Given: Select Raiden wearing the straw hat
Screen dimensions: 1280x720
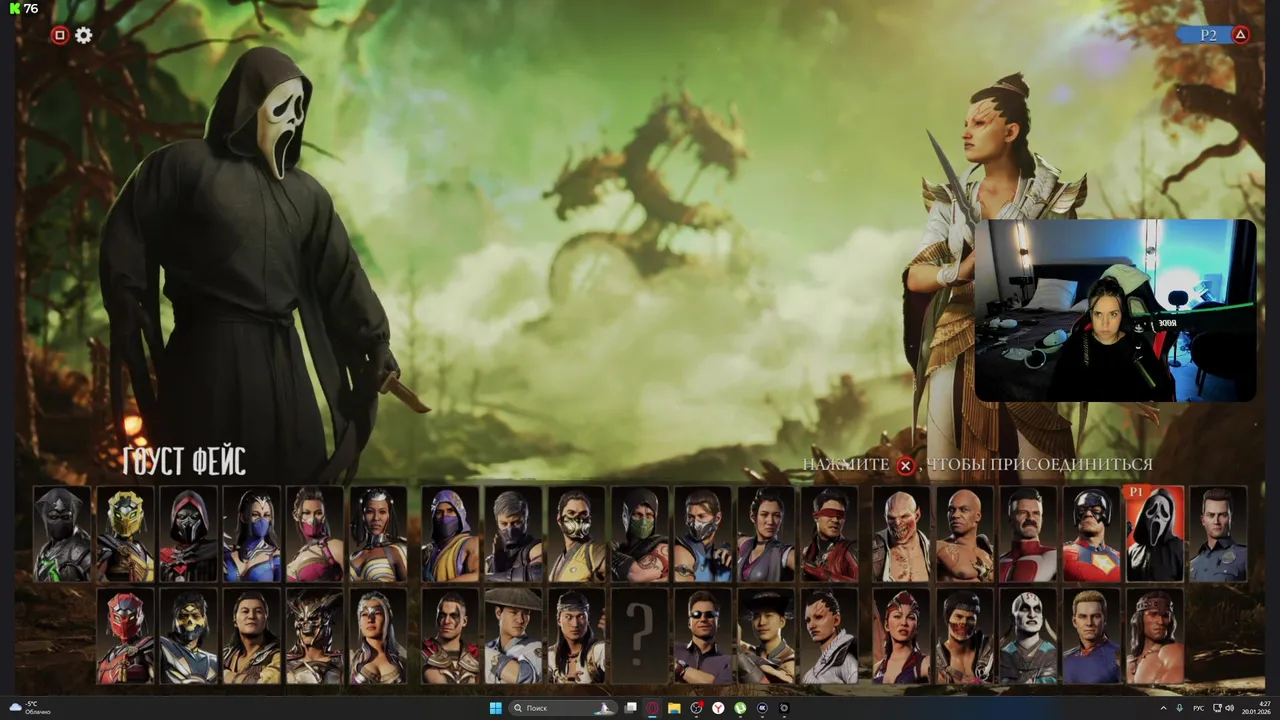Looking at the screenshot, I should click(513, 636).
